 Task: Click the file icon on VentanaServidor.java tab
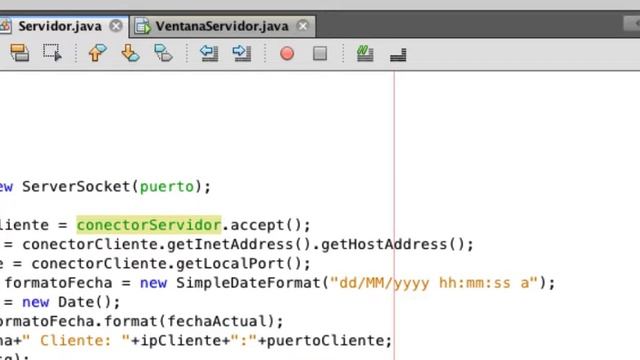pos(143,27)
